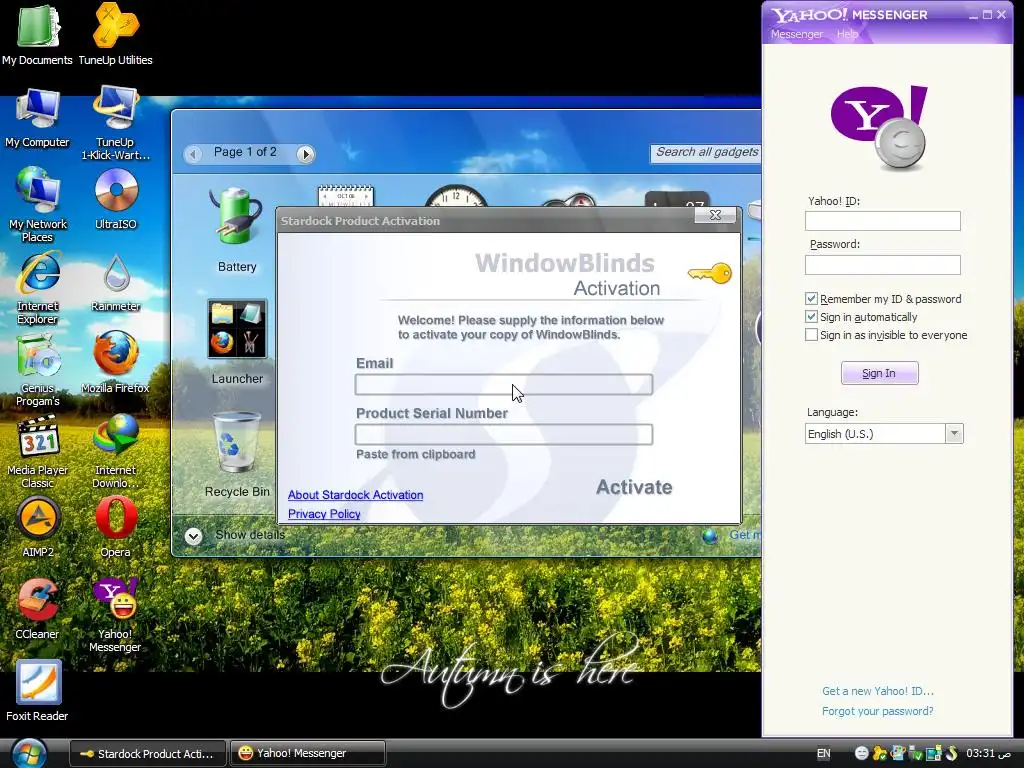Open the Messenger menu

click(796, 34)
